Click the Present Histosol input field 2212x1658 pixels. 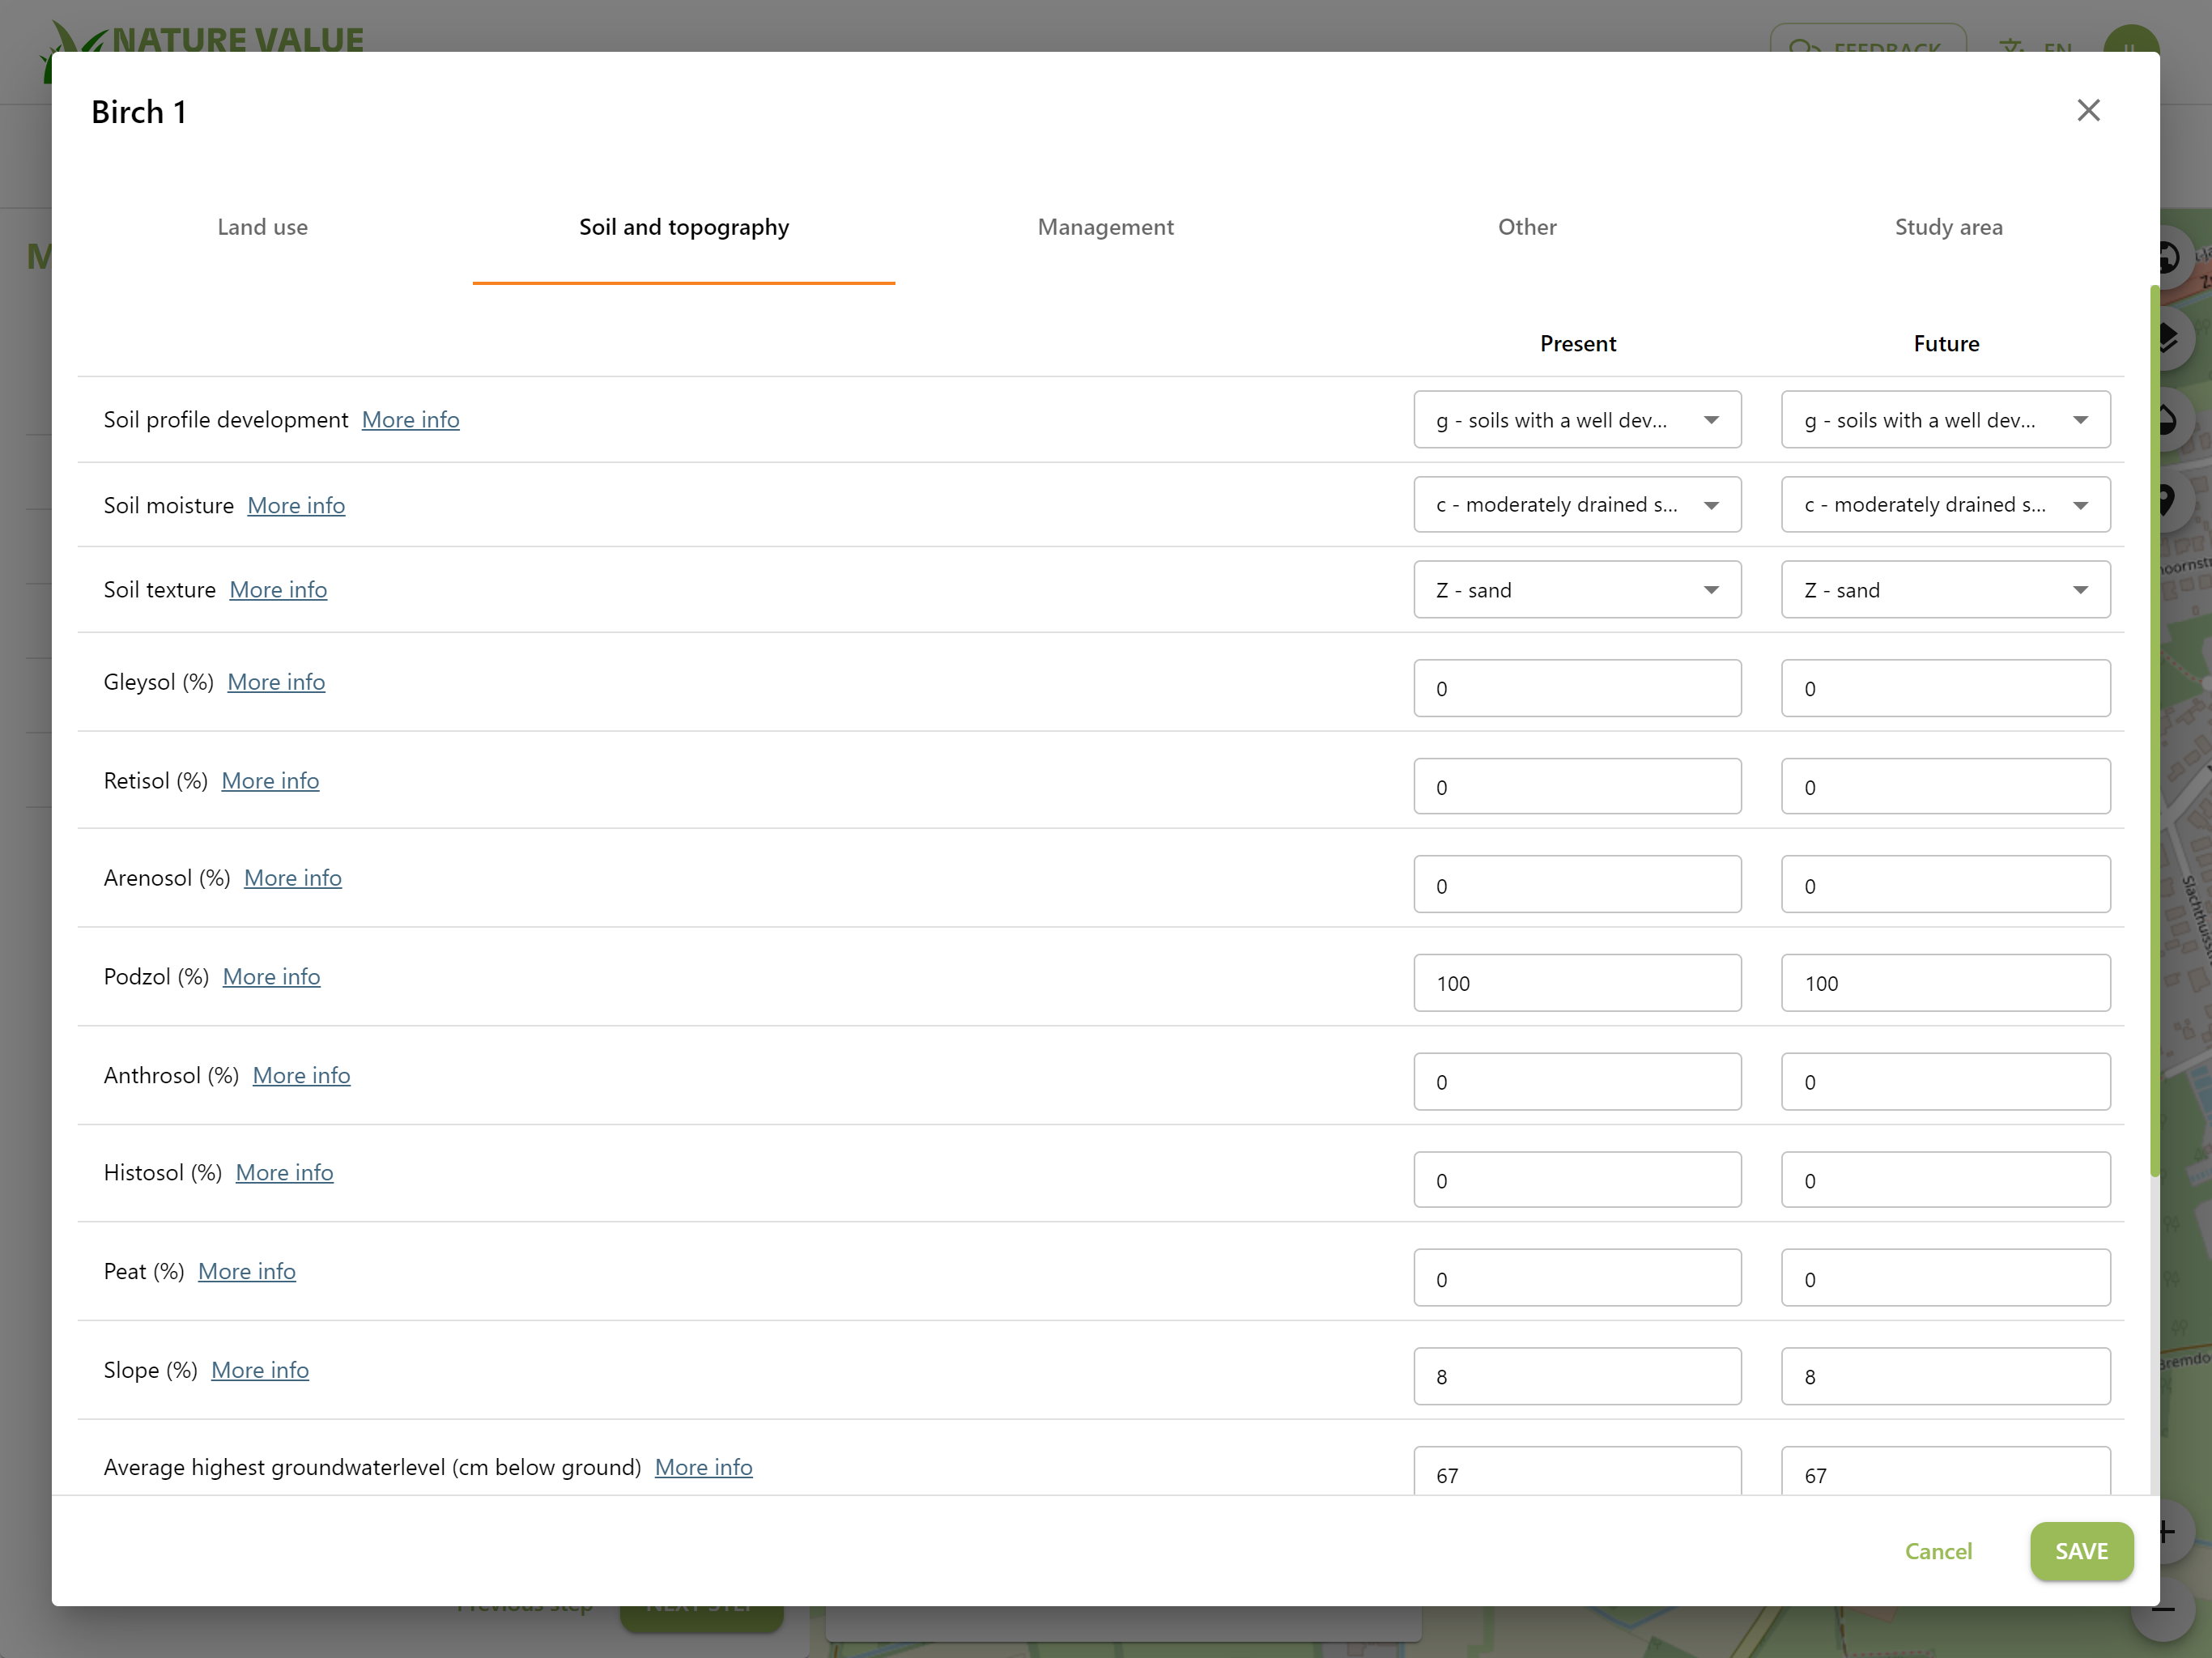[1577, 1180]
